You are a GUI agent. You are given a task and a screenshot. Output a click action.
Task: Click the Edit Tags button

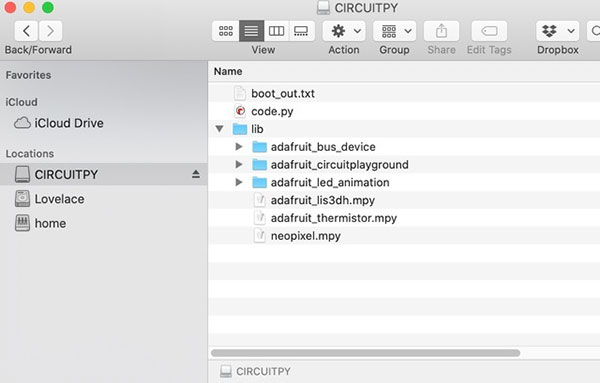click(x=489, y=31)
